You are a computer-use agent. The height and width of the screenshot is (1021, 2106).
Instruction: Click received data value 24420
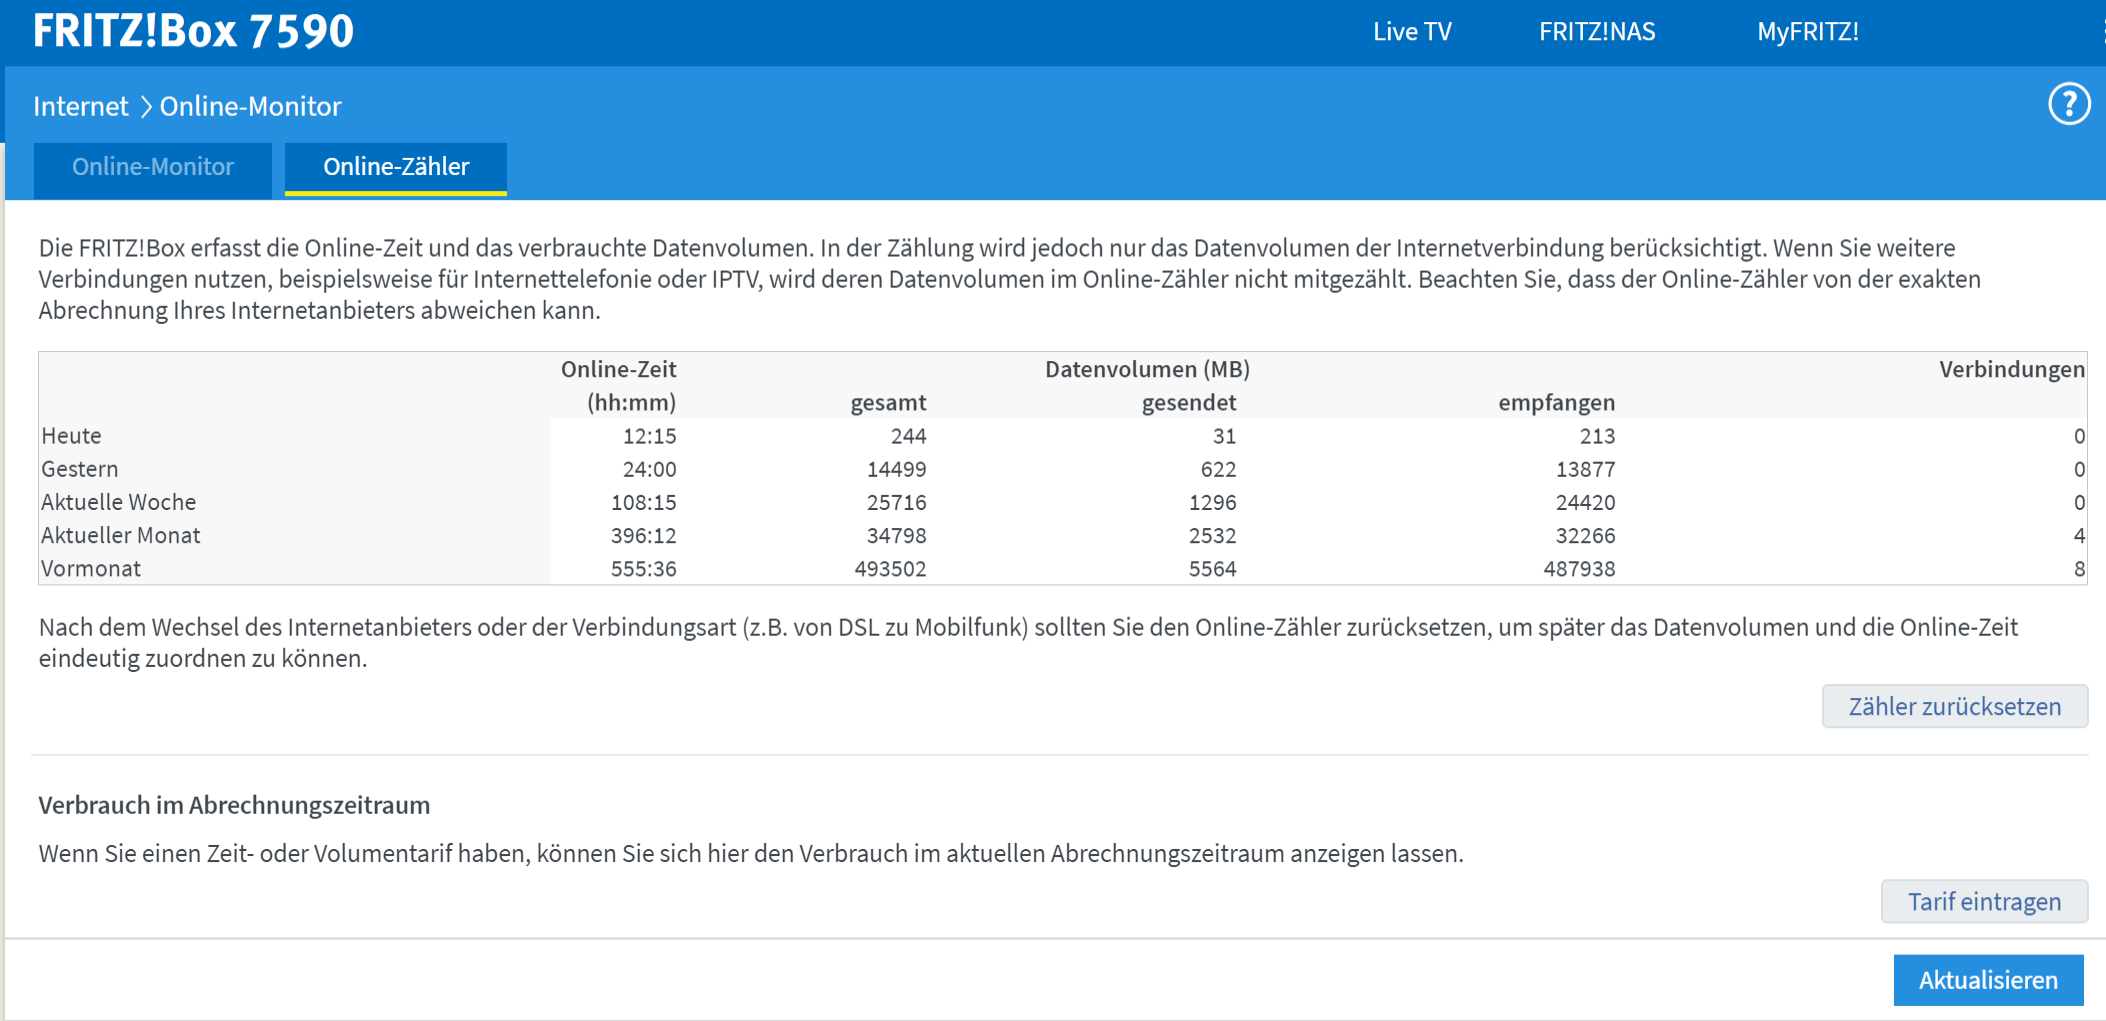pos(1585,502)
